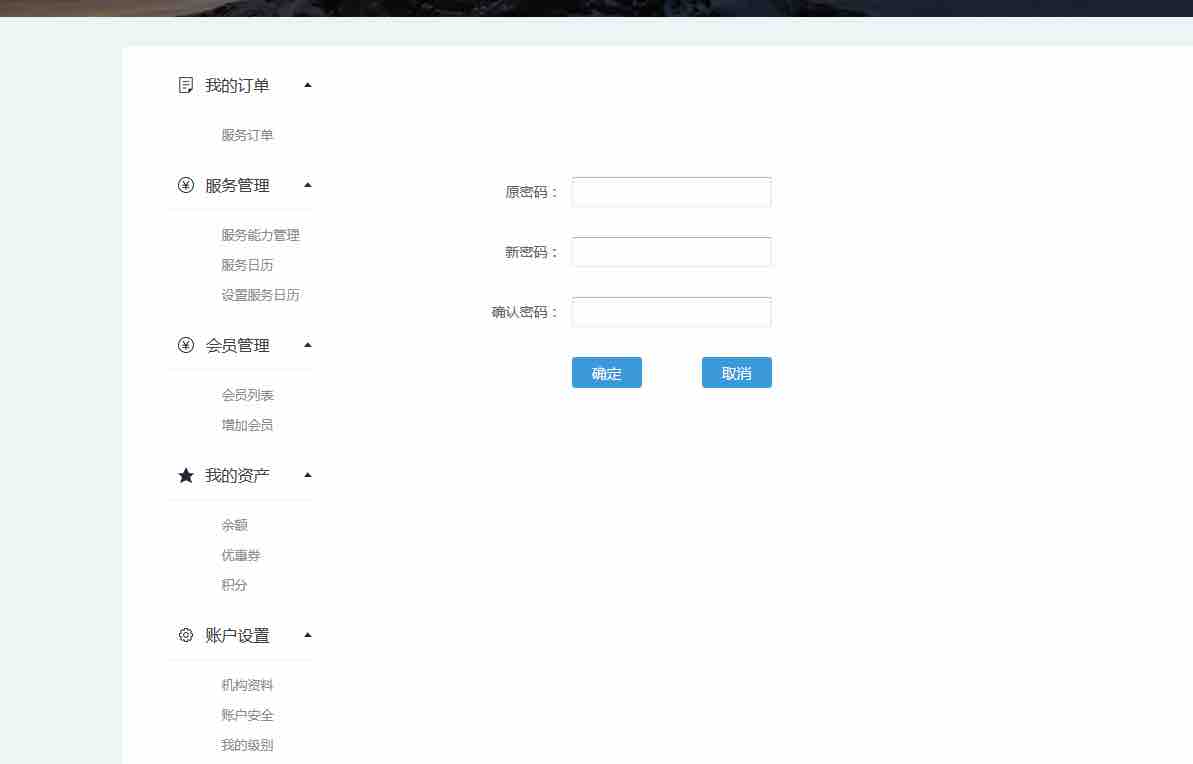This screenshot has width=1193, height=764.
Task: Collapse the 我的资产 section arrow
Action: coord(308,475)
